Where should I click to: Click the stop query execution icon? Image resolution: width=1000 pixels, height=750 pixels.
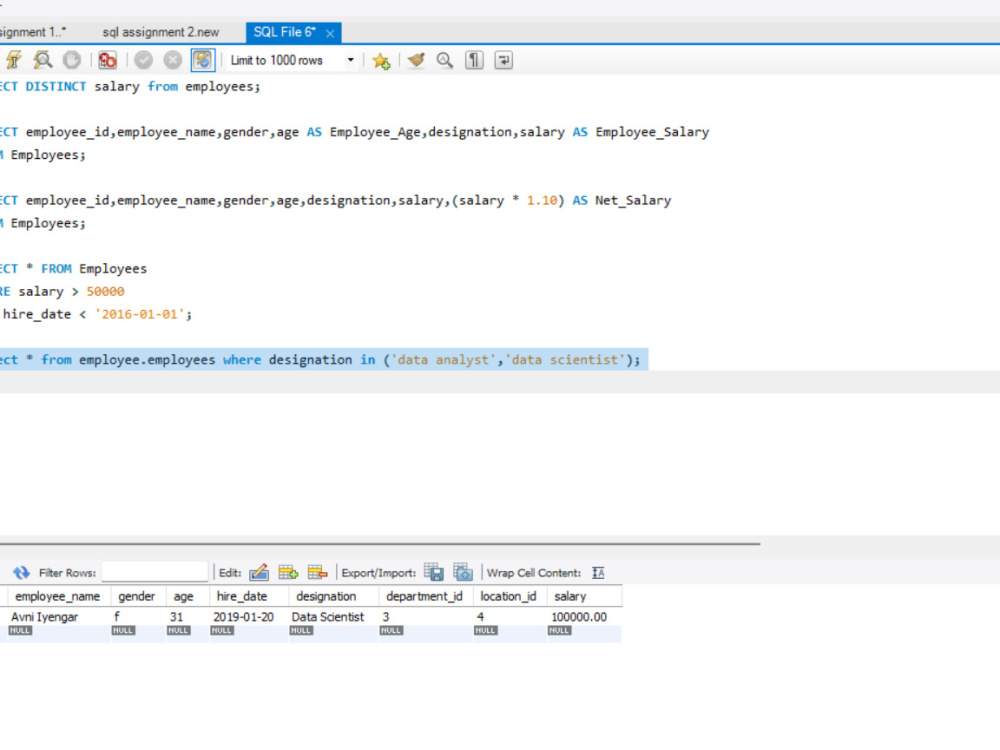click(71, 61)
